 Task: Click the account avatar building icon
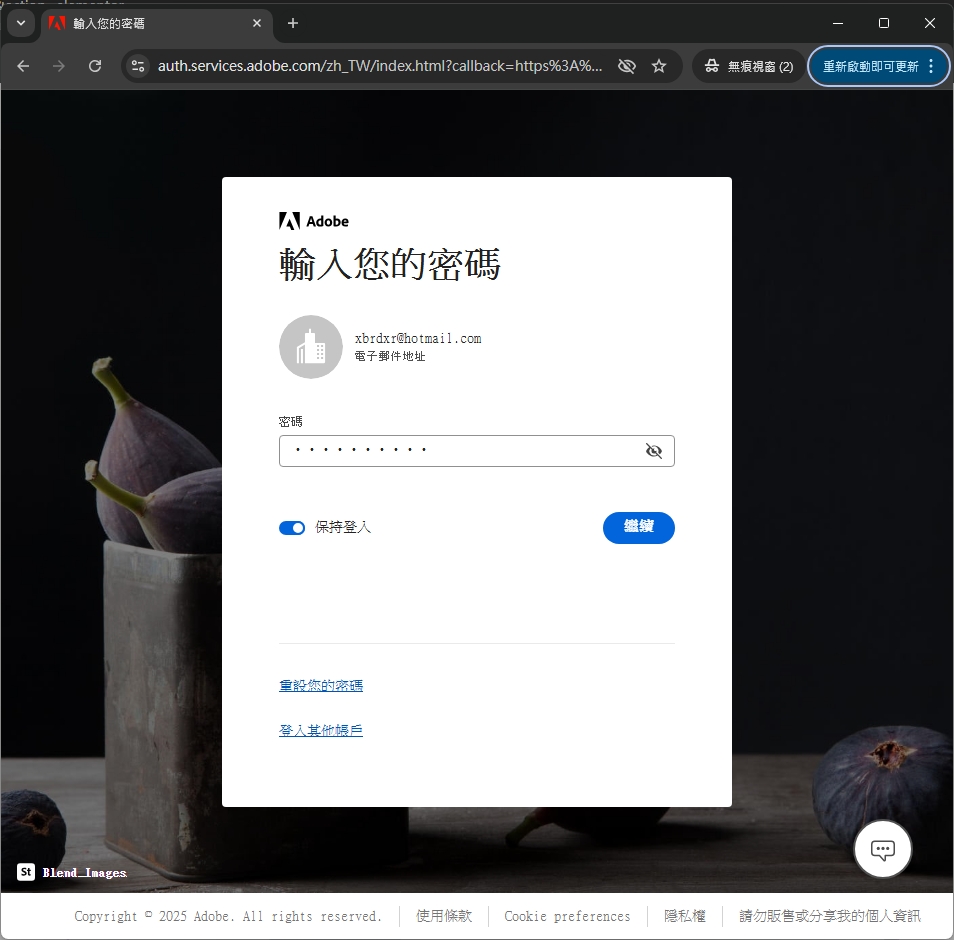311,347
